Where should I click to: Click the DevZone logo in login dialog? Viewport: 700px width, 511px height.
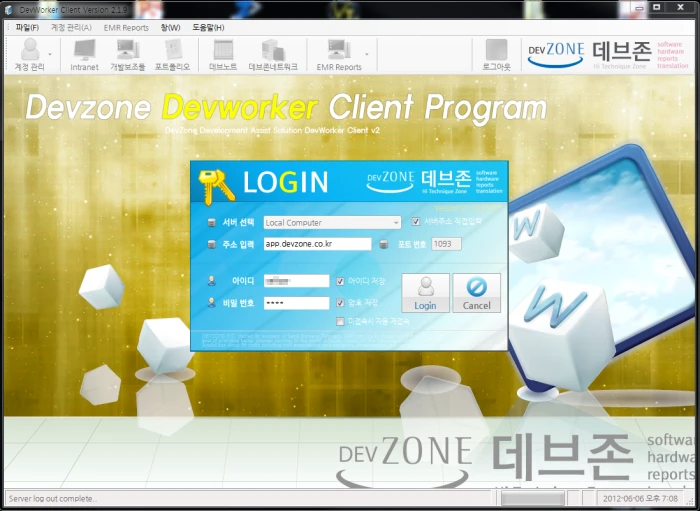(390, 182)
